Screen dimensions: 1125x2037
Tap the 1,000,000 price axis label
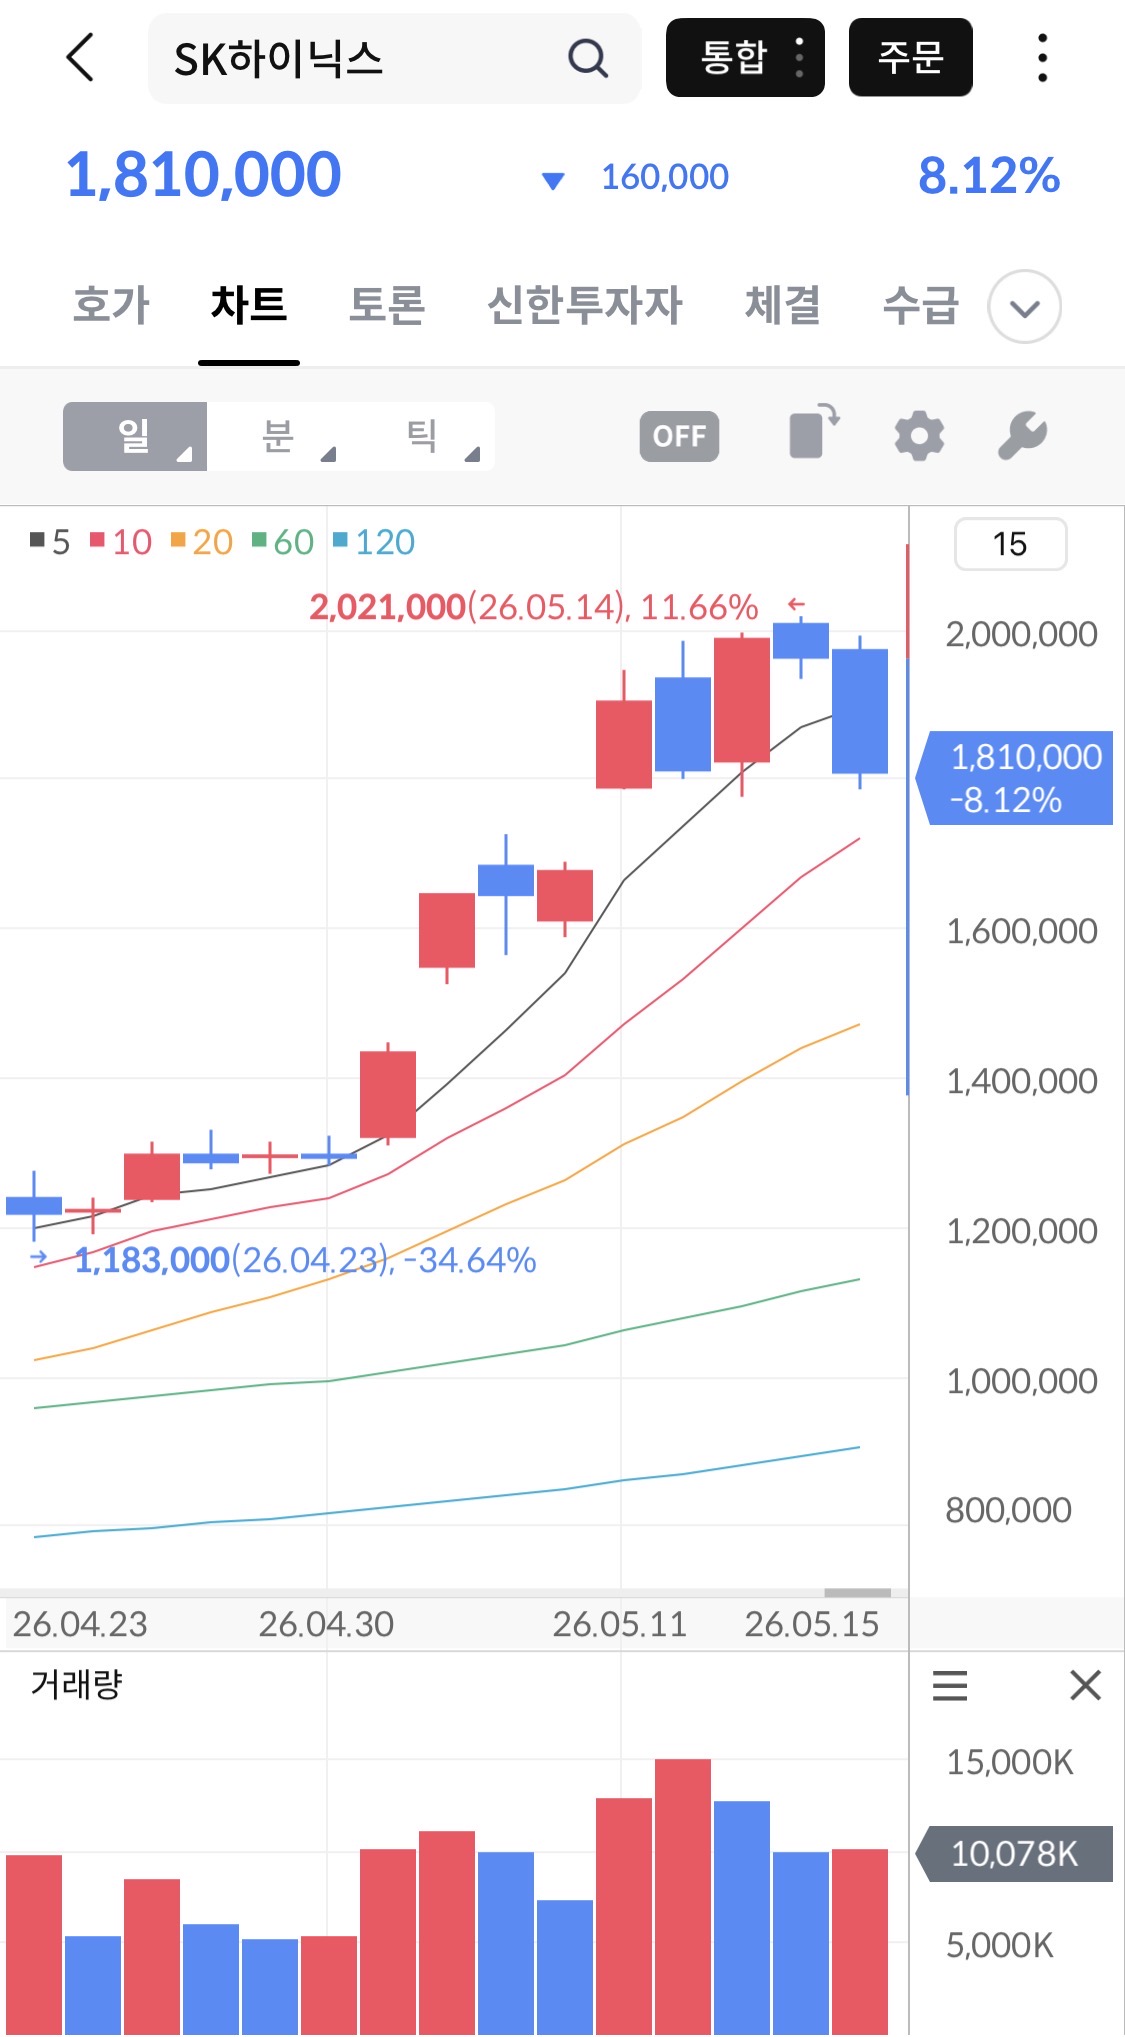pos(1022,1381)
